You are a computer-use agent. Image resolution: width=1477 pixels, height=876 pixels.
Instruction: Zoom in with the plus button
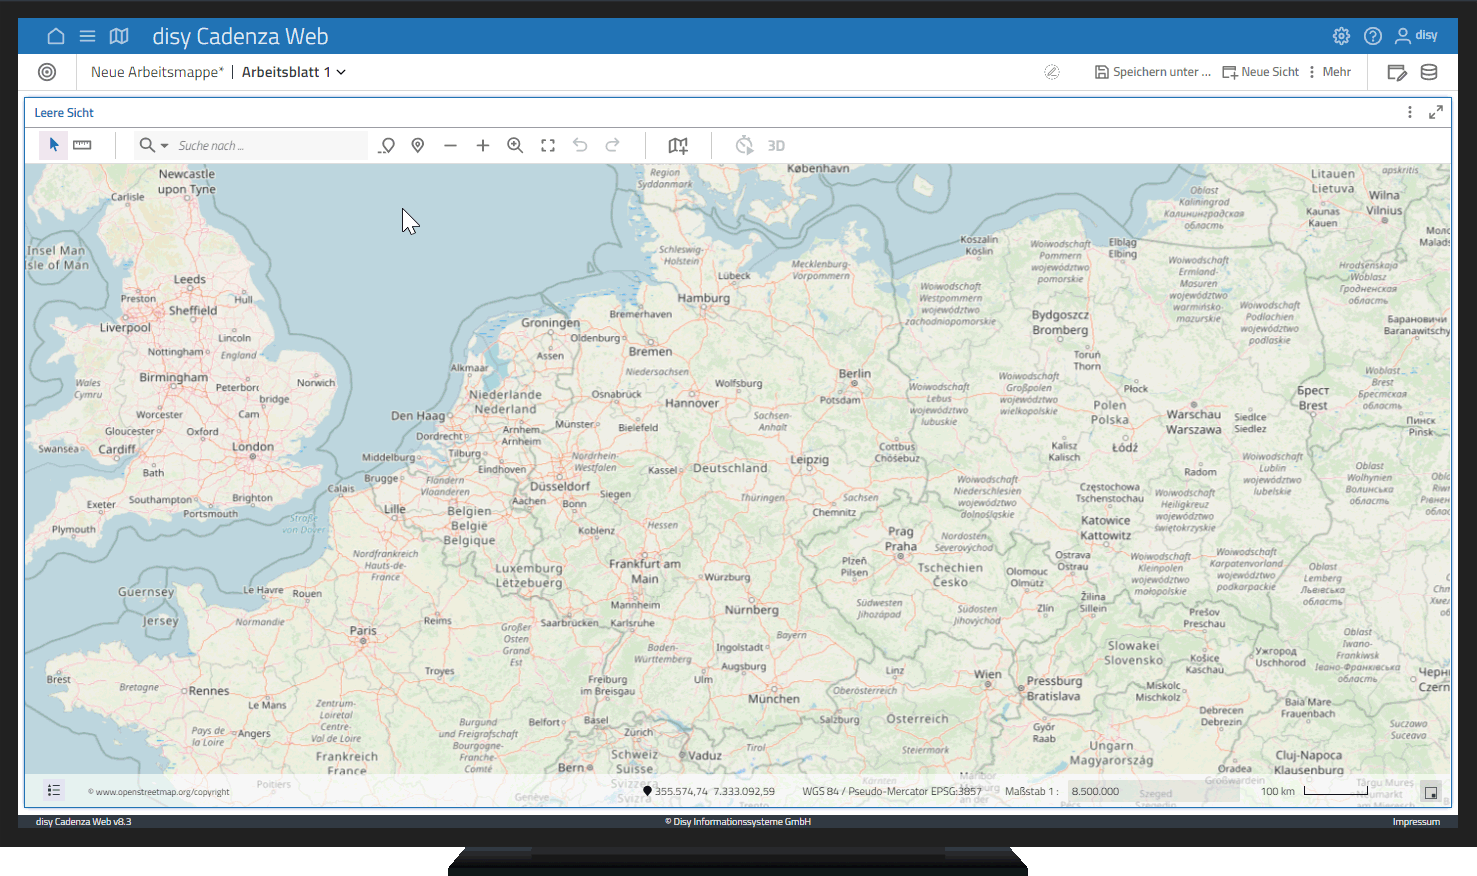pos(483,146)
